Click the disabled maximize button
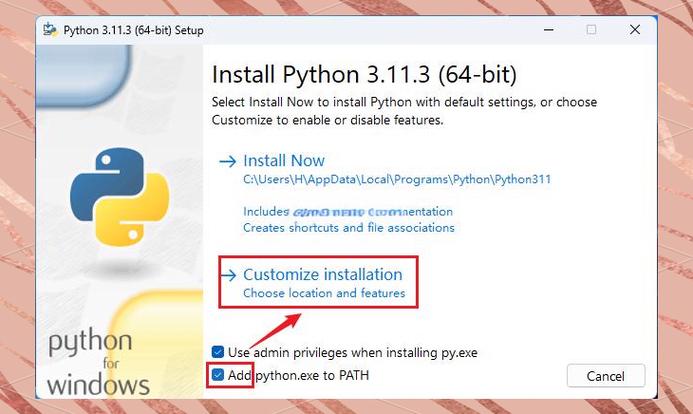 coord(591,30)
